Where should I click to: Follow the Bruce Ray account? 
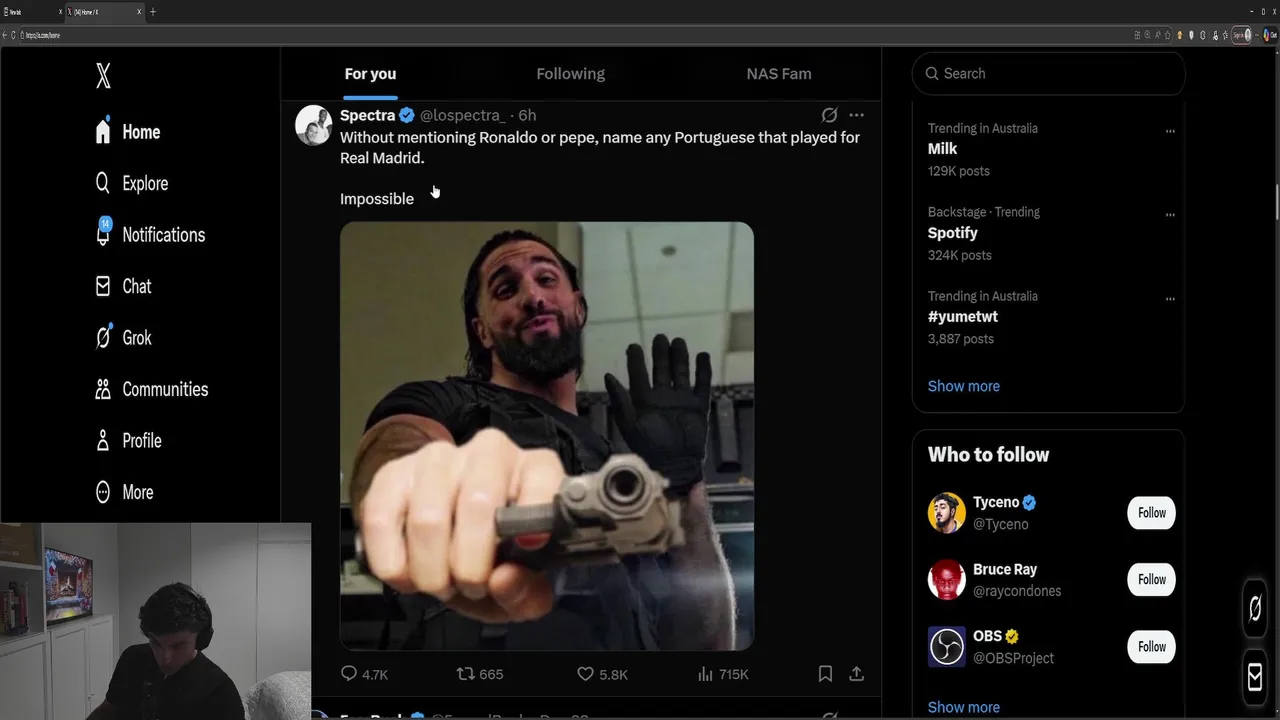1151,580
